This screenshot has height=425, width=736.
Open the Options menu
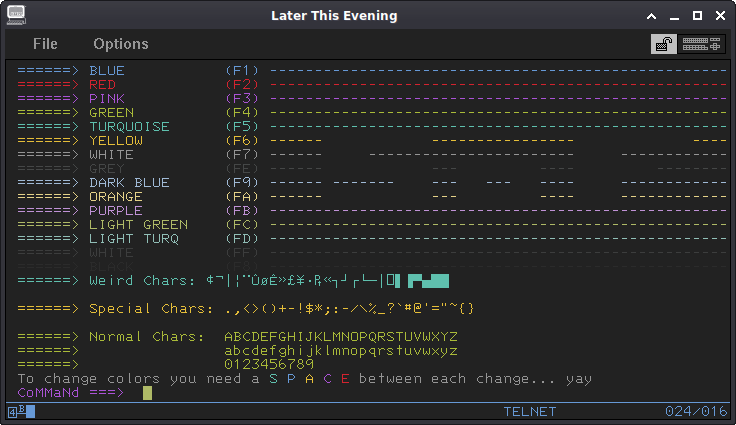click(121, 44)
